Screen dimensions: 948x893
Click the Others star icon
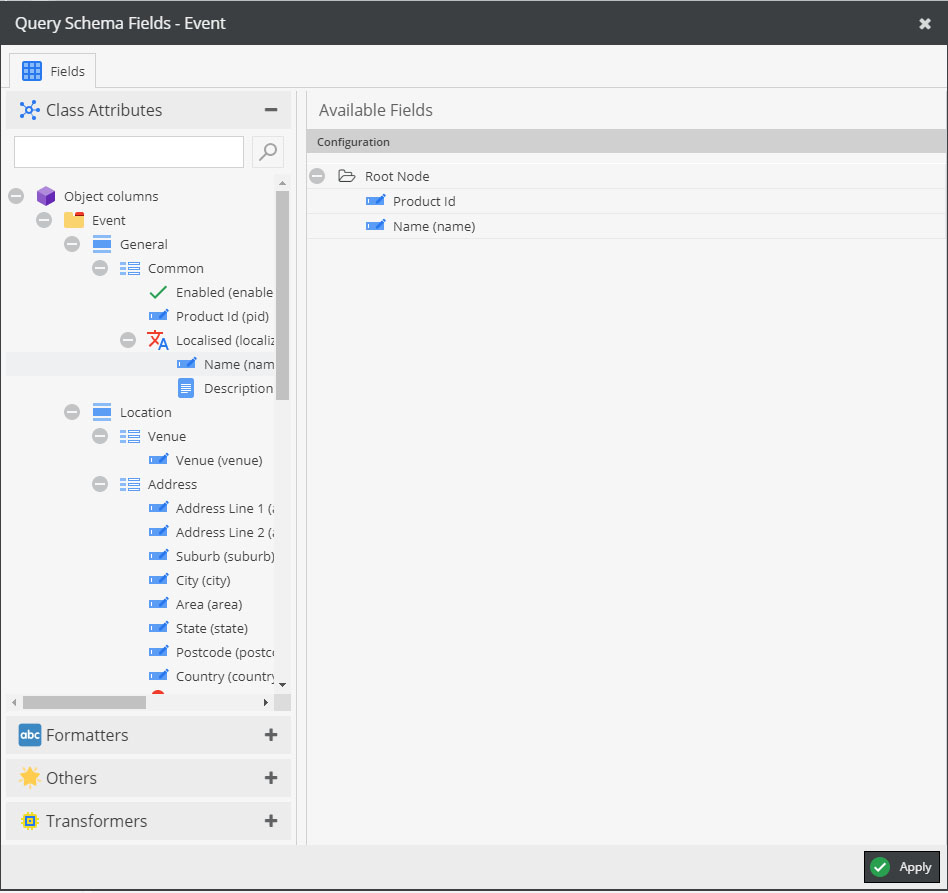point(30,778)
